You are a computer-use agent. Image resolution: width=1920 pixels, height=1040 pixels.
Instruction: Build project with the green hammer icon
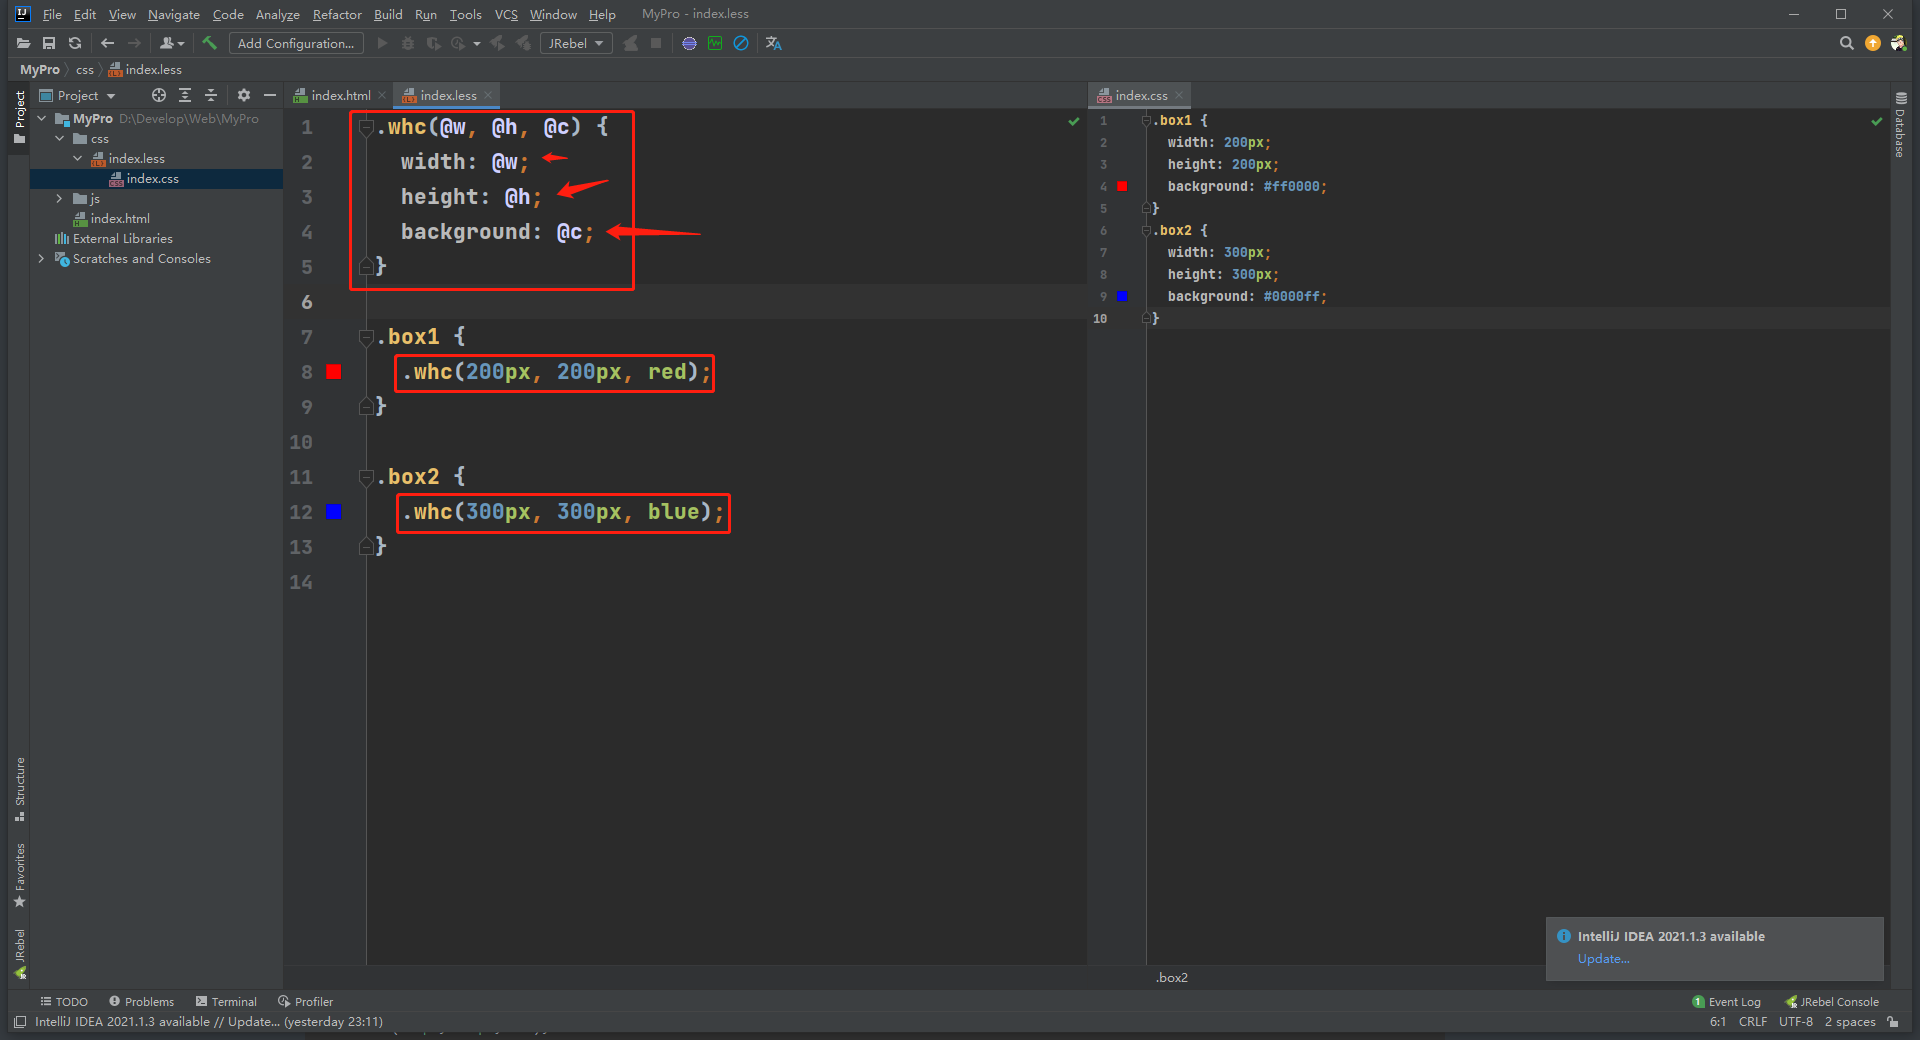pos(210,43)
